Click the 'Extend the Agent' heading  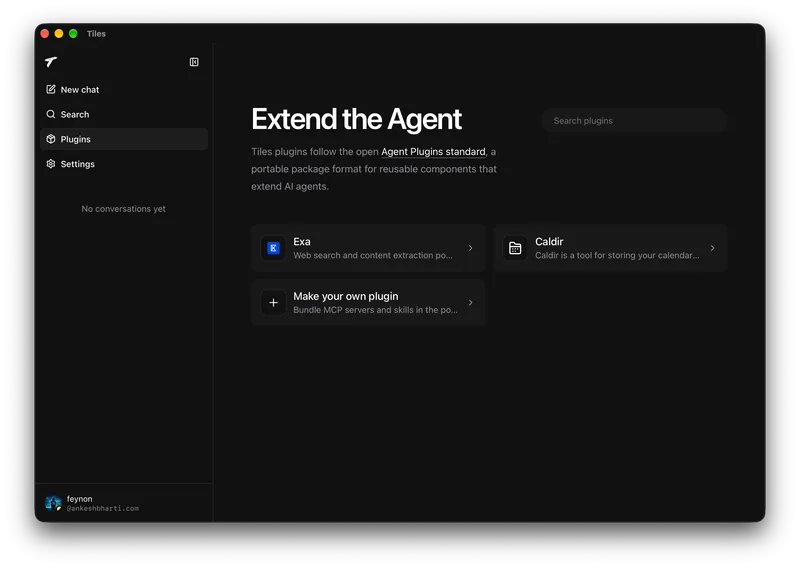pos(356,119)
